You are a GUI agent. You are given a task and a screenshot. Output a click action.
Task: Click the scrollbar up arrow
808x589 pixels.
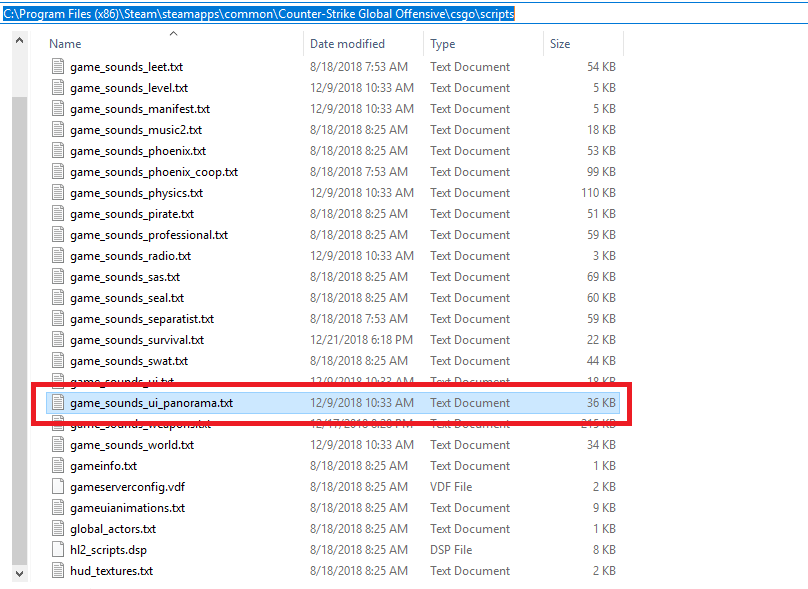(x=20, y=40)
